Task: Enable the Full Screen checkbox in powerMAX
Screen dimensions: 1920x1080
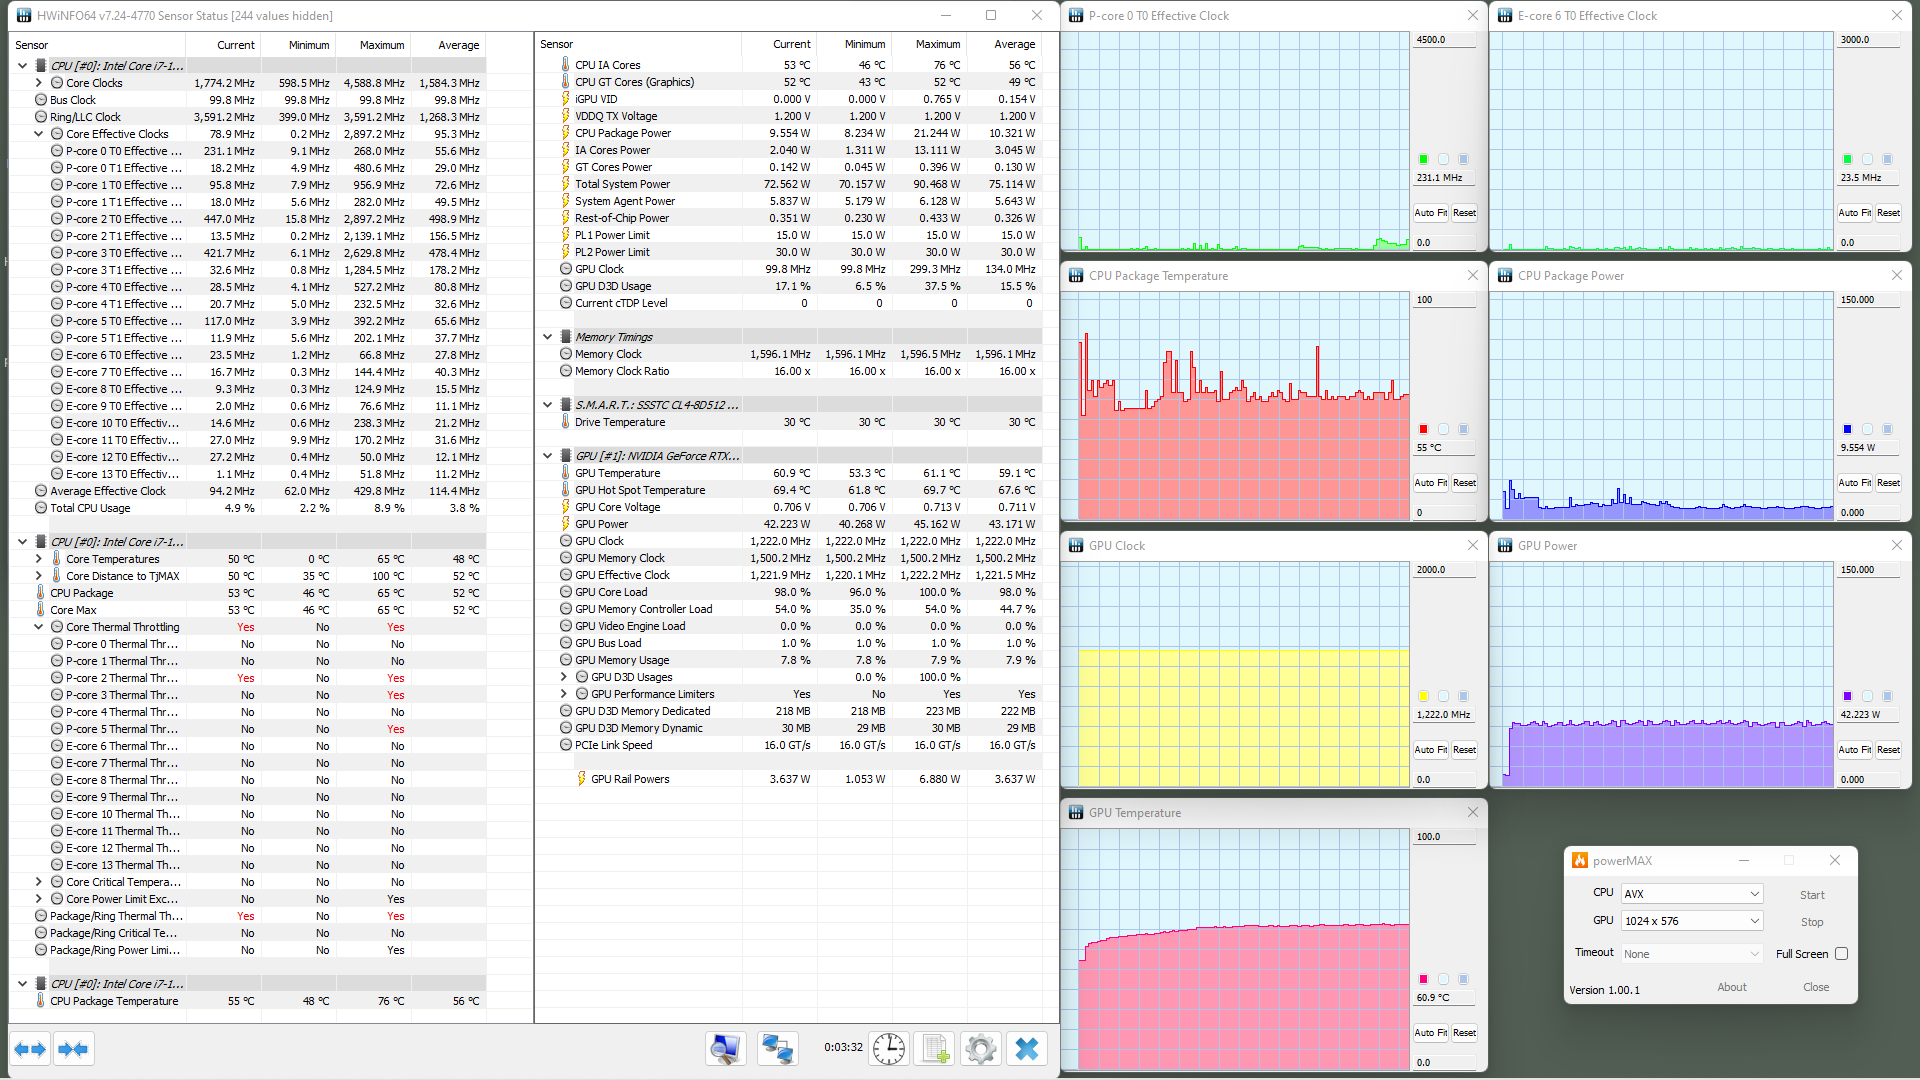Action: pyautogui.click(x=1841, y=954)
